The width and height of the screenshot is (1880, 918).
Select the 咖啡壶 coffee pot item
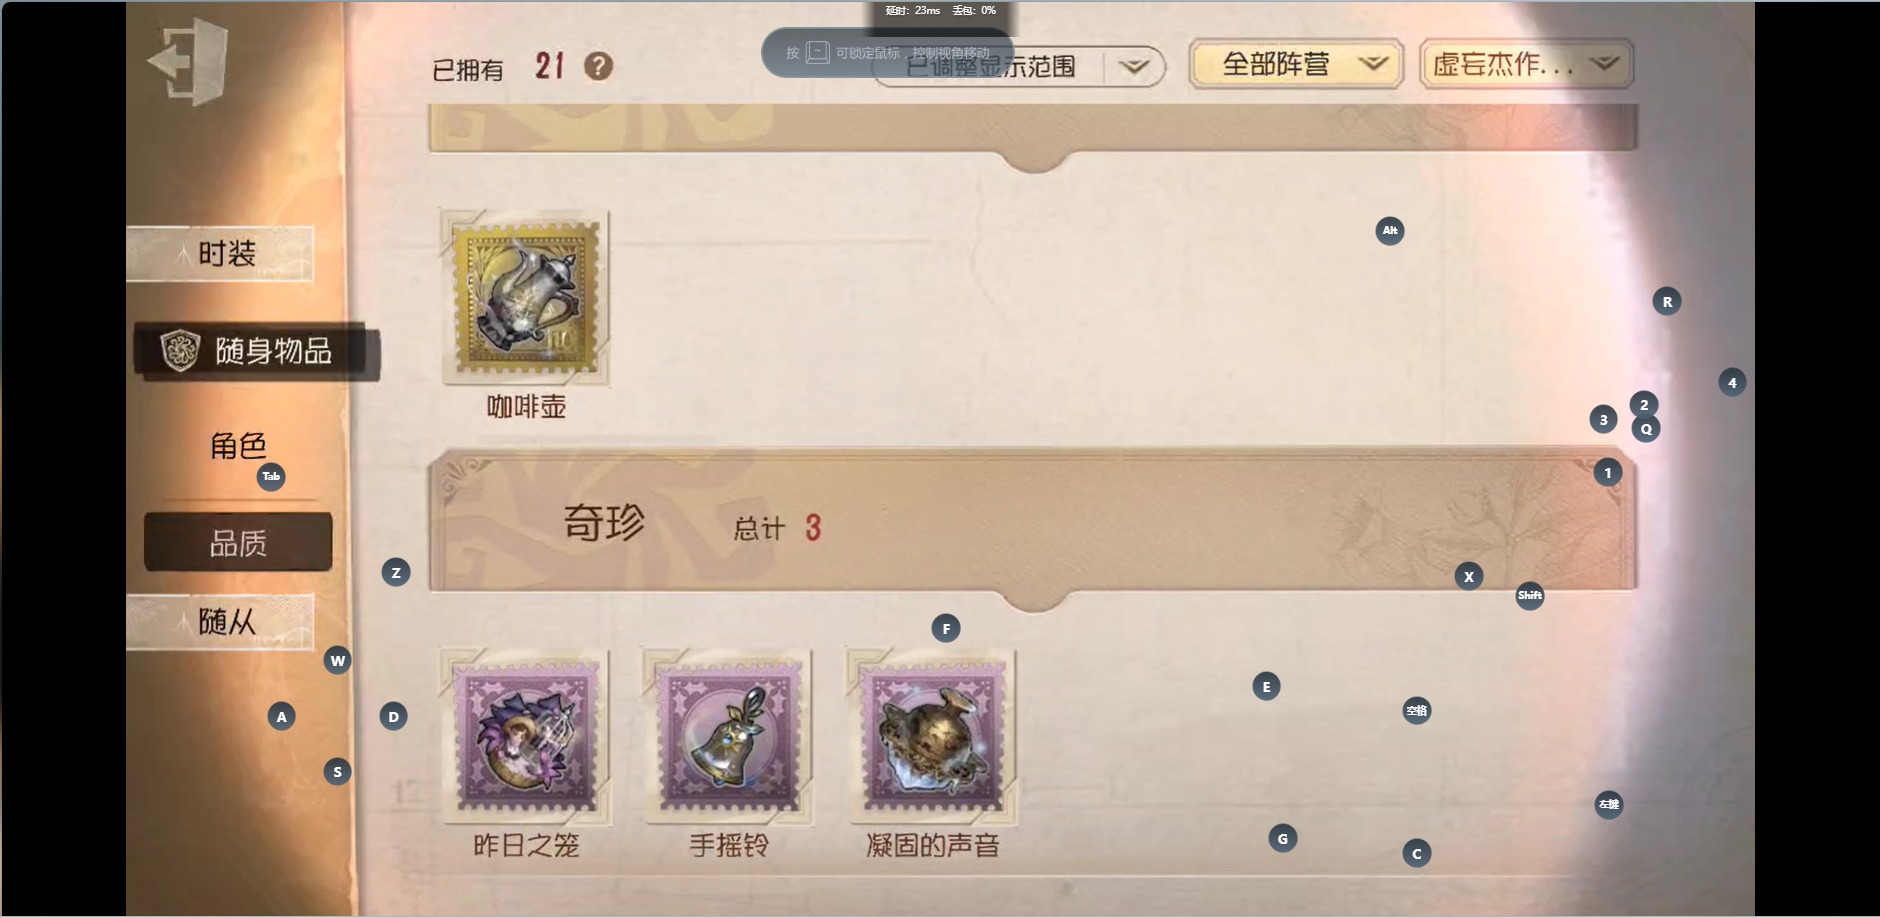pyautogui.click(x=525, y=298)
